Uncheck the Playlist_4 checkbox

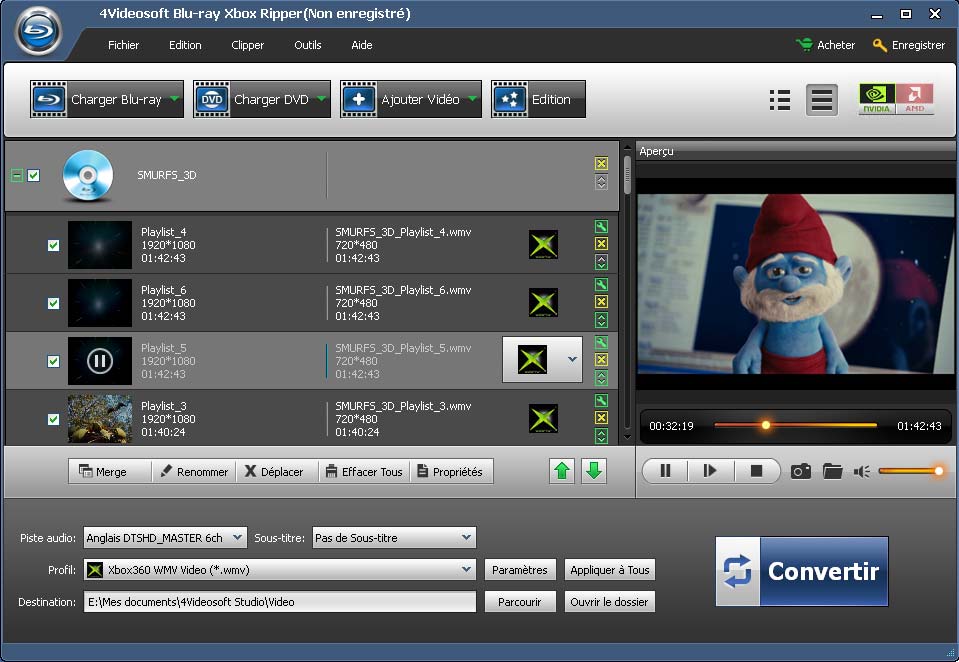(54, 245)
